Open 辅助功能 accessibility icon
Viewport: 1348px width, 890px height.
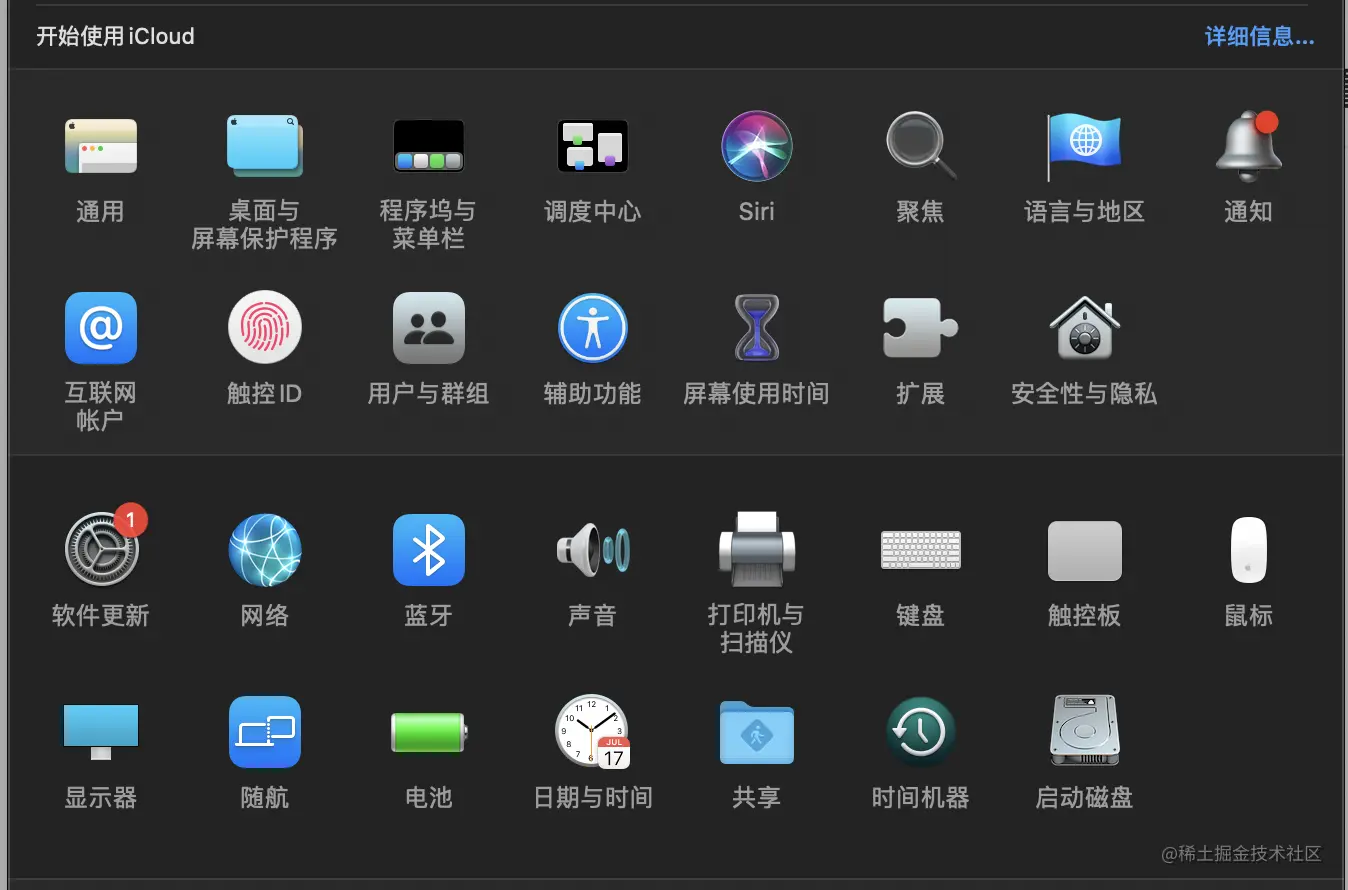point(593,328)
